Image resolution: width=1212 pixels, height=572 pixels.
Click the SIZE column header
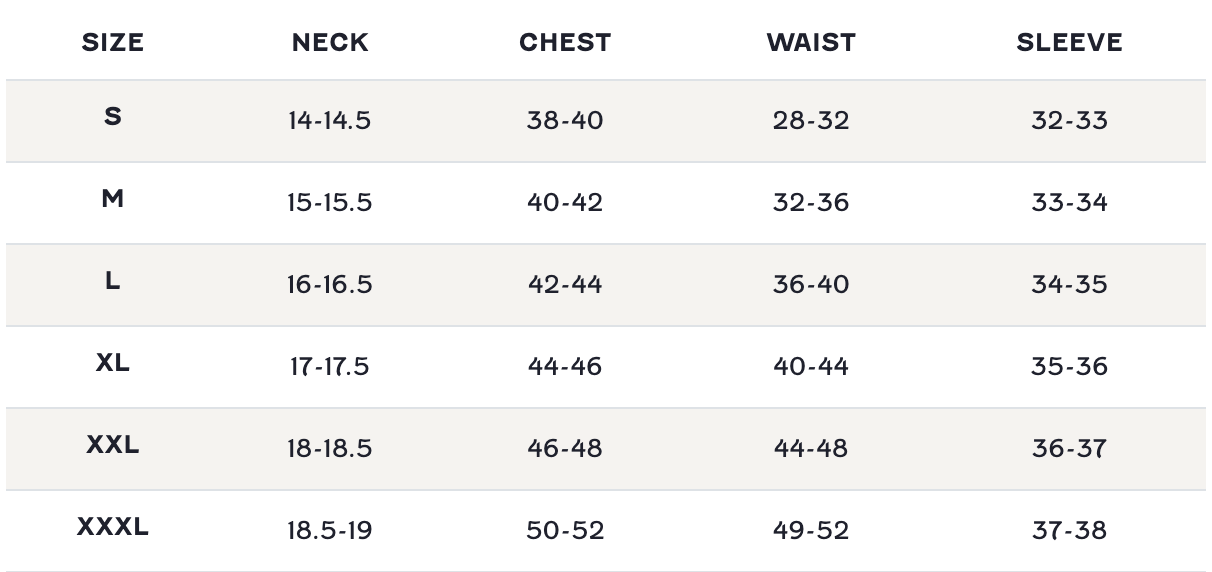[x=113, y=42]
